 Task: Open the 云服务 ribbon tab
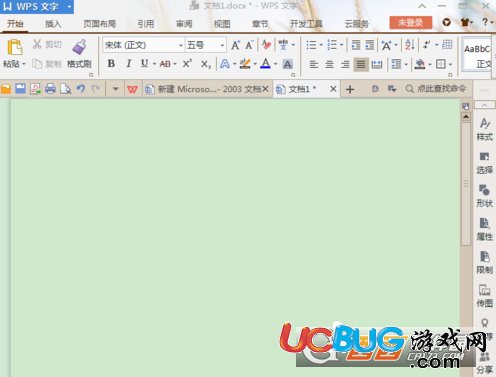pos(356,24)
